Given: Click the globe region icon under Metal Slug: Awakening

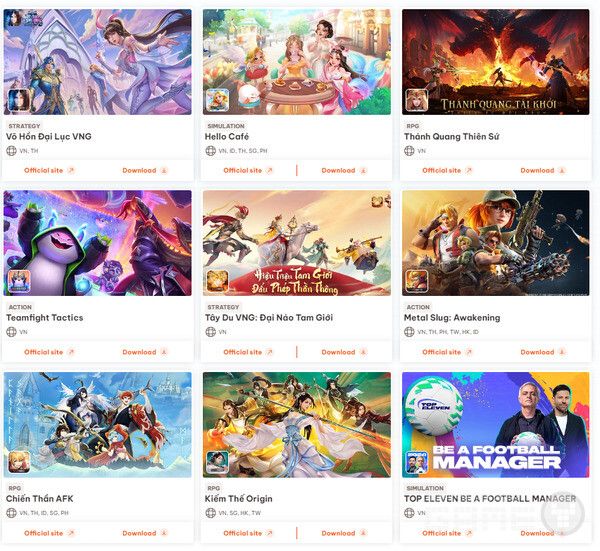Looking at the screenshot, I should coord(409,332).
